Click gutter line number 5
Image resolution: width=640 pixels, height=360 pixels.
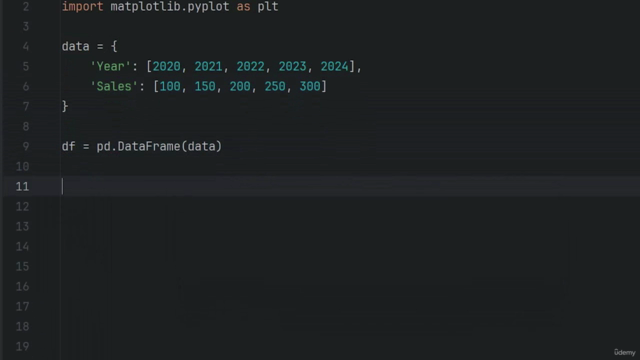(26, 67)
